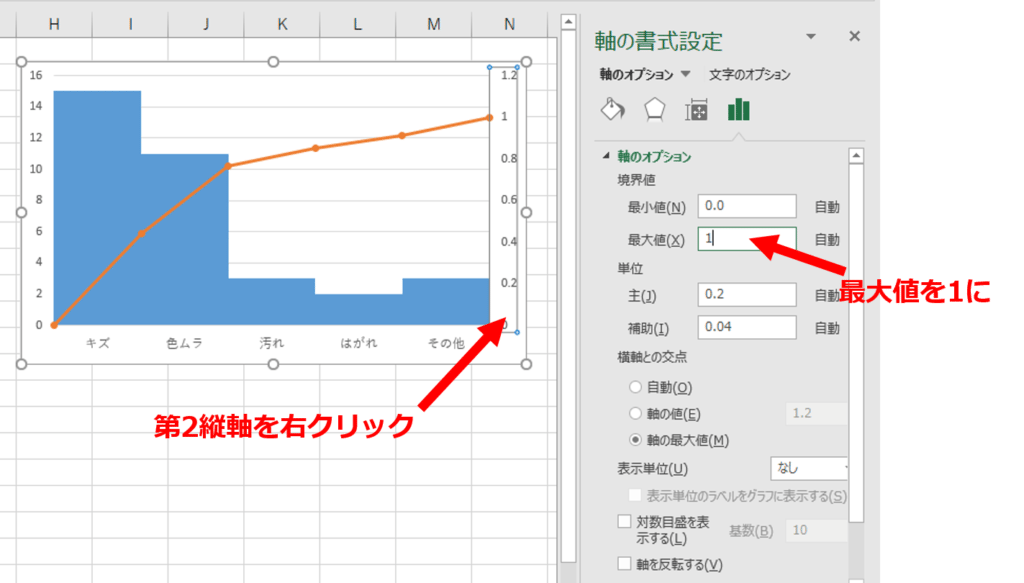
Task: Click the worksheet vertical scrollbar up arrow
Action: click(568, 20)
